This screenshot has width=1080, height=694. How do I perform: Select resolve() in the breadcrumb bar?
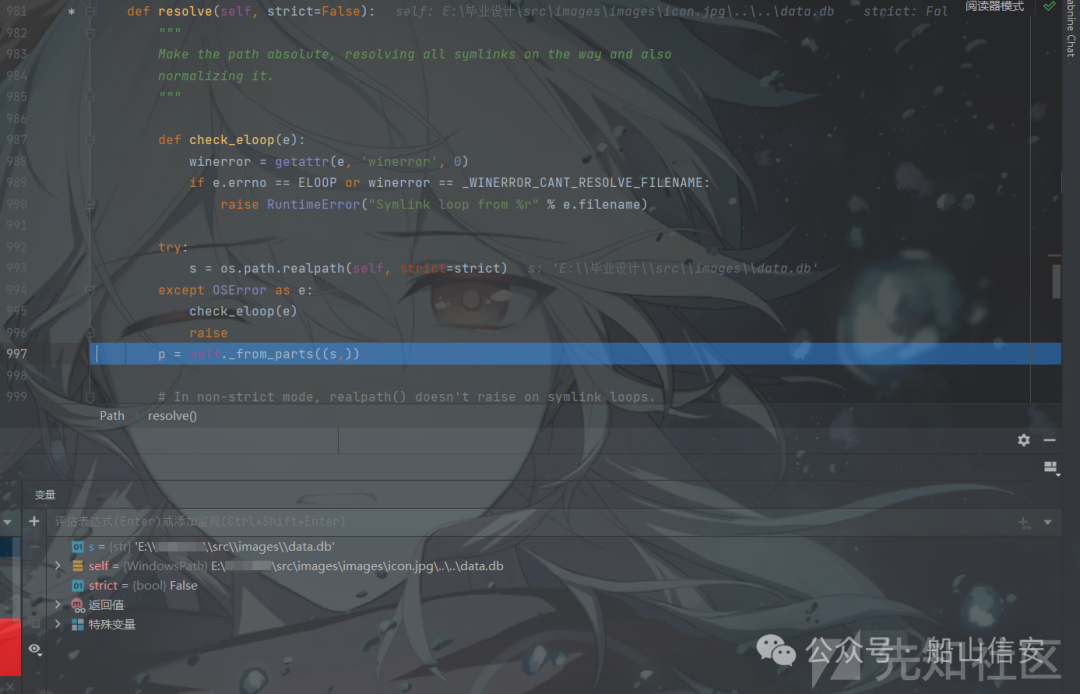pyautogui.click(x=172, y=415)
